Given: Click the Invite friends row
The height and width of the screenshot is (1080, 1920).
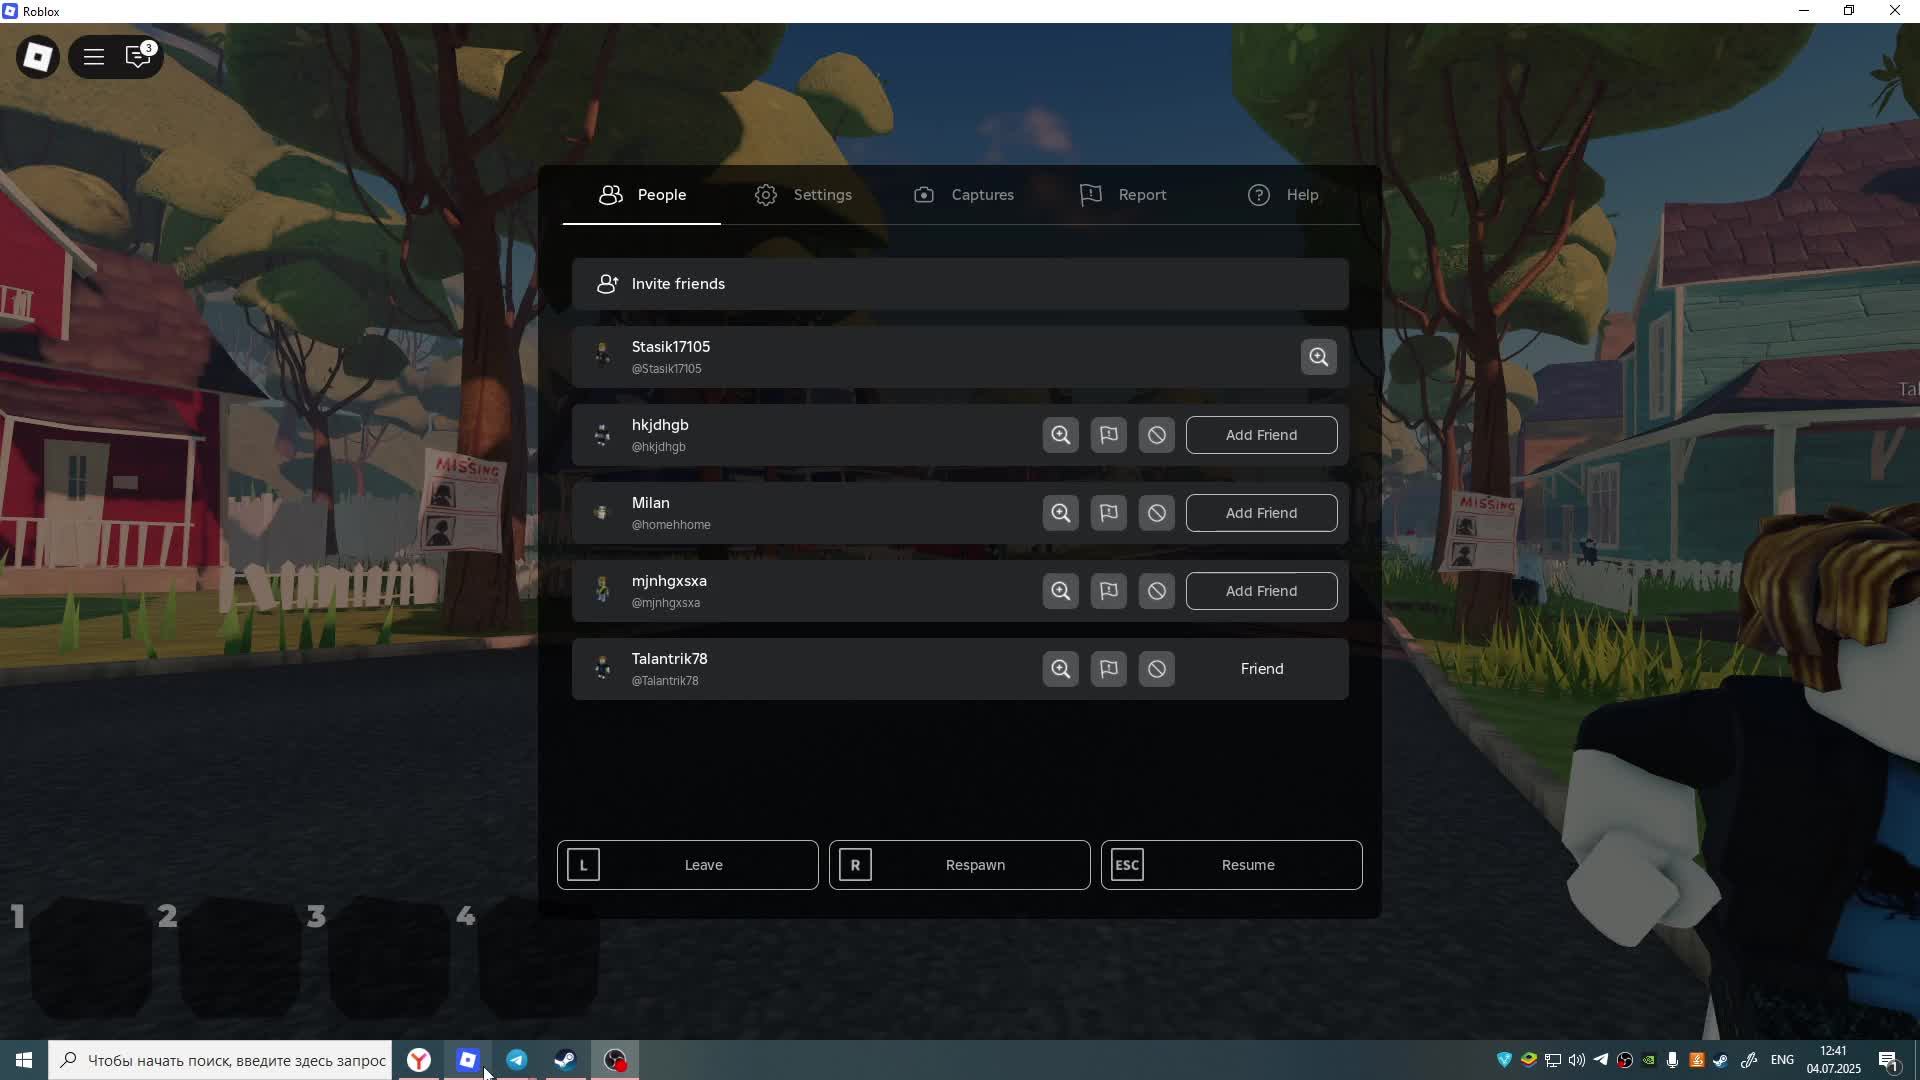Looking at the screenshot, I should tap(960, 284).
